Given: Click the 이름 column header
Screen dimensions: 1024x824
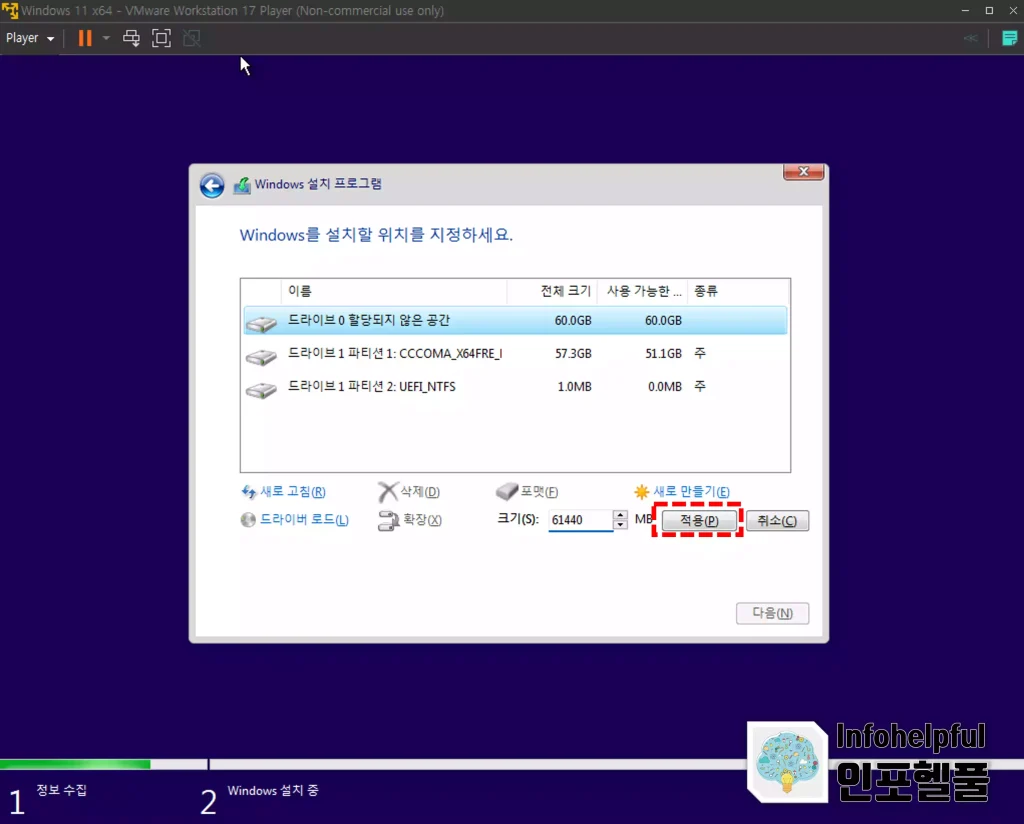Looking at the screenshot, I should pyautogui.click(x=394, y=291).
